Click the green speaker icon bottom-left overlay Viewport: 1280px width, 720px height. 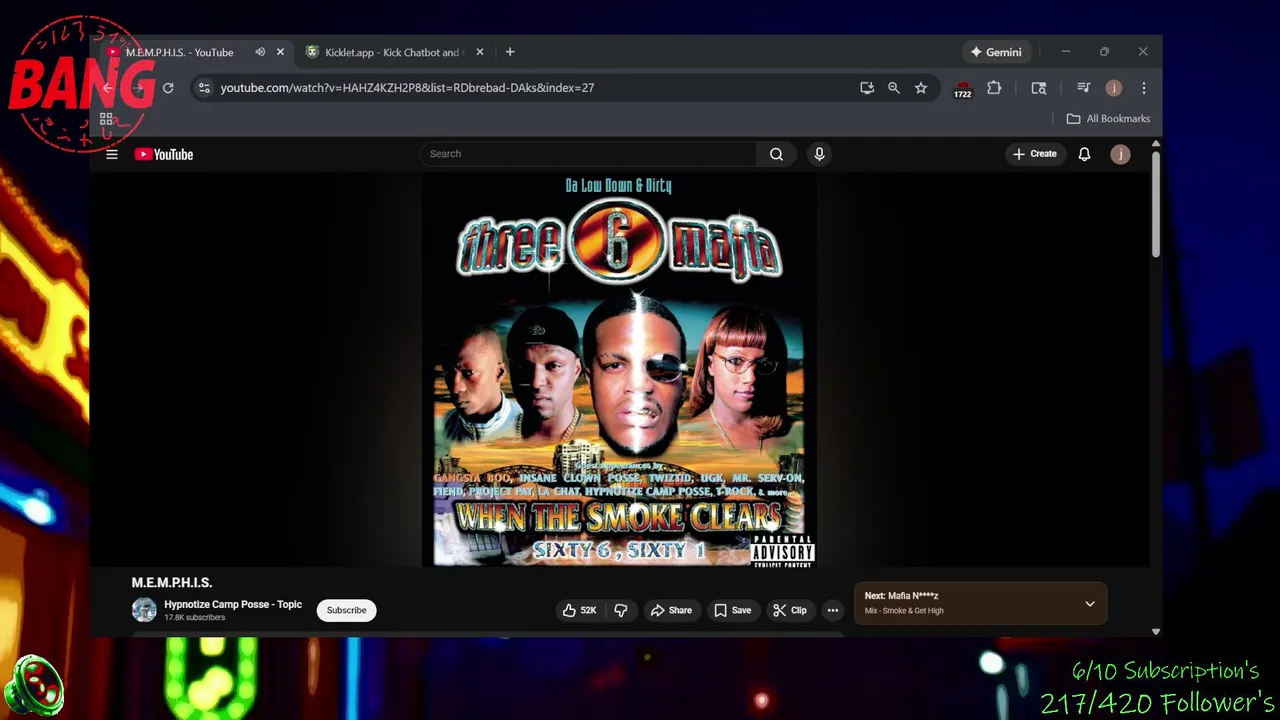[34, 685]
